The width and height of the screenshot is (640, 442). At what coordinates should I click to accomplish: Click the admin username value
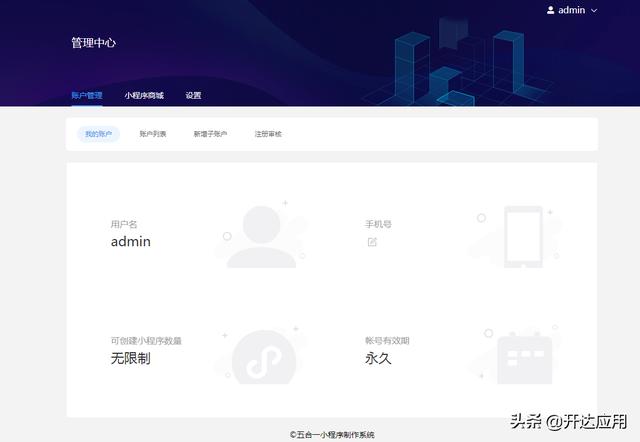click(130, 242)
